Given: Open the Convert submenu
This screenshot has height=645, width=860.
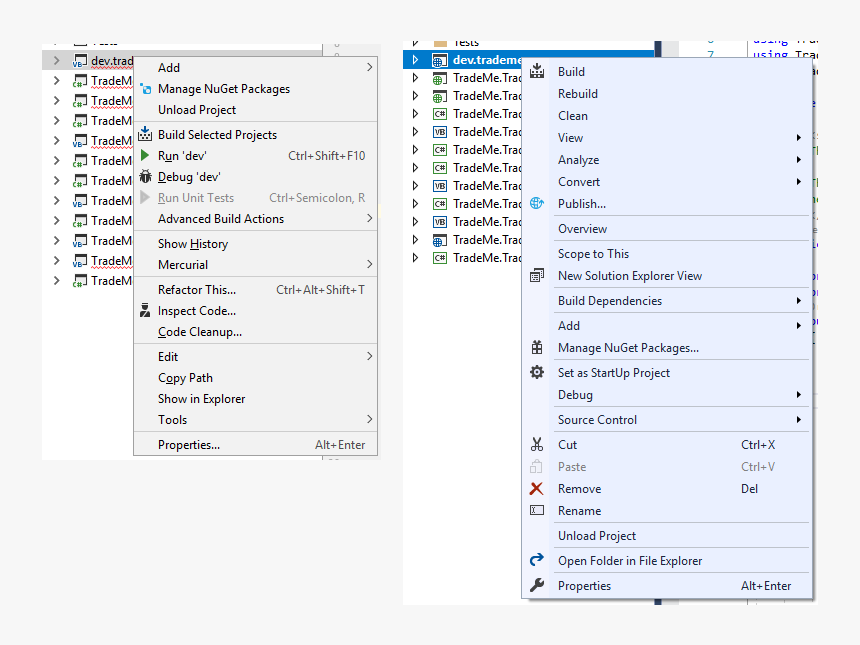Looking at the screenshot, I should 667,182.
